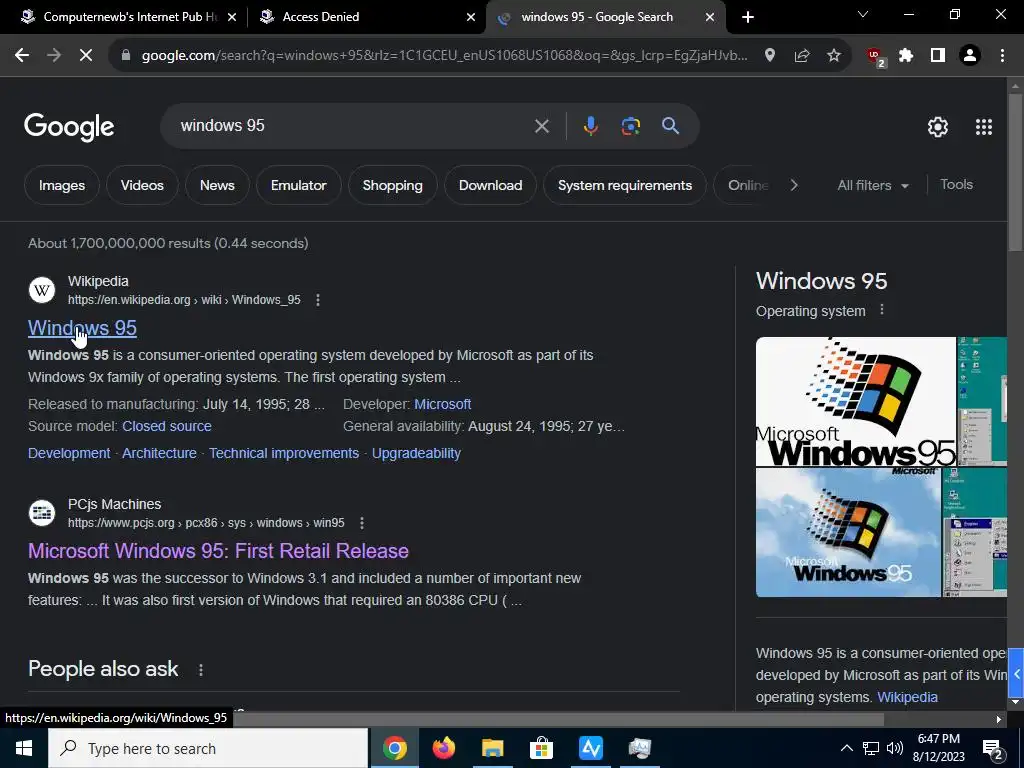Open the Windows 95 clouds logo image
1024x768 pixels.
848,533
